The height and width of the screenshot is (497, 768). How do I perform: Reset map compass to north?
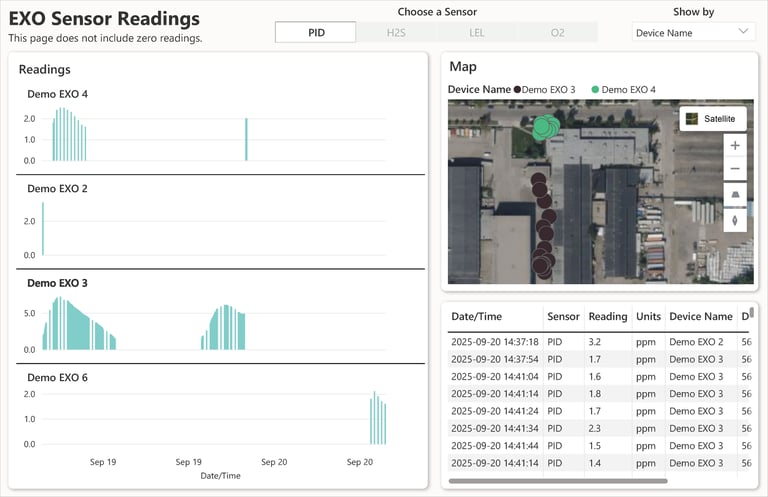(x=735, y=220)
